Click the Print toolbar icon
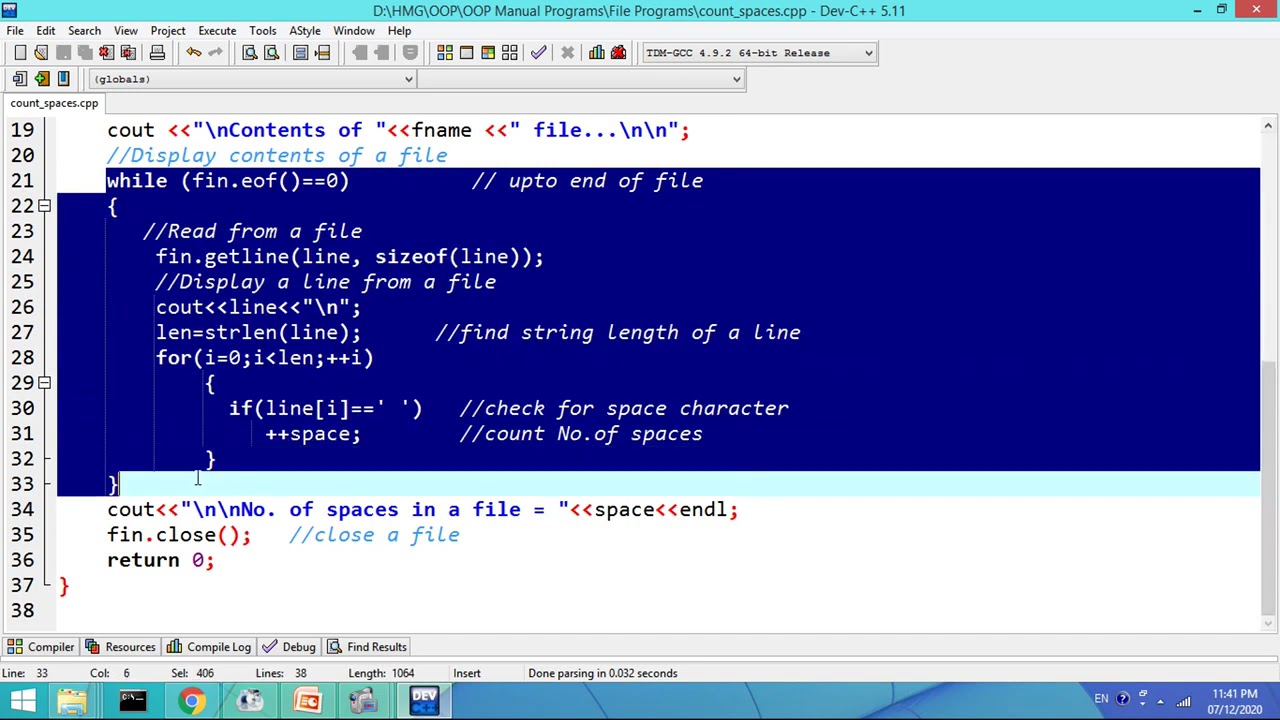This screenshot has width=1280, height=720. (x=157, y=53)
